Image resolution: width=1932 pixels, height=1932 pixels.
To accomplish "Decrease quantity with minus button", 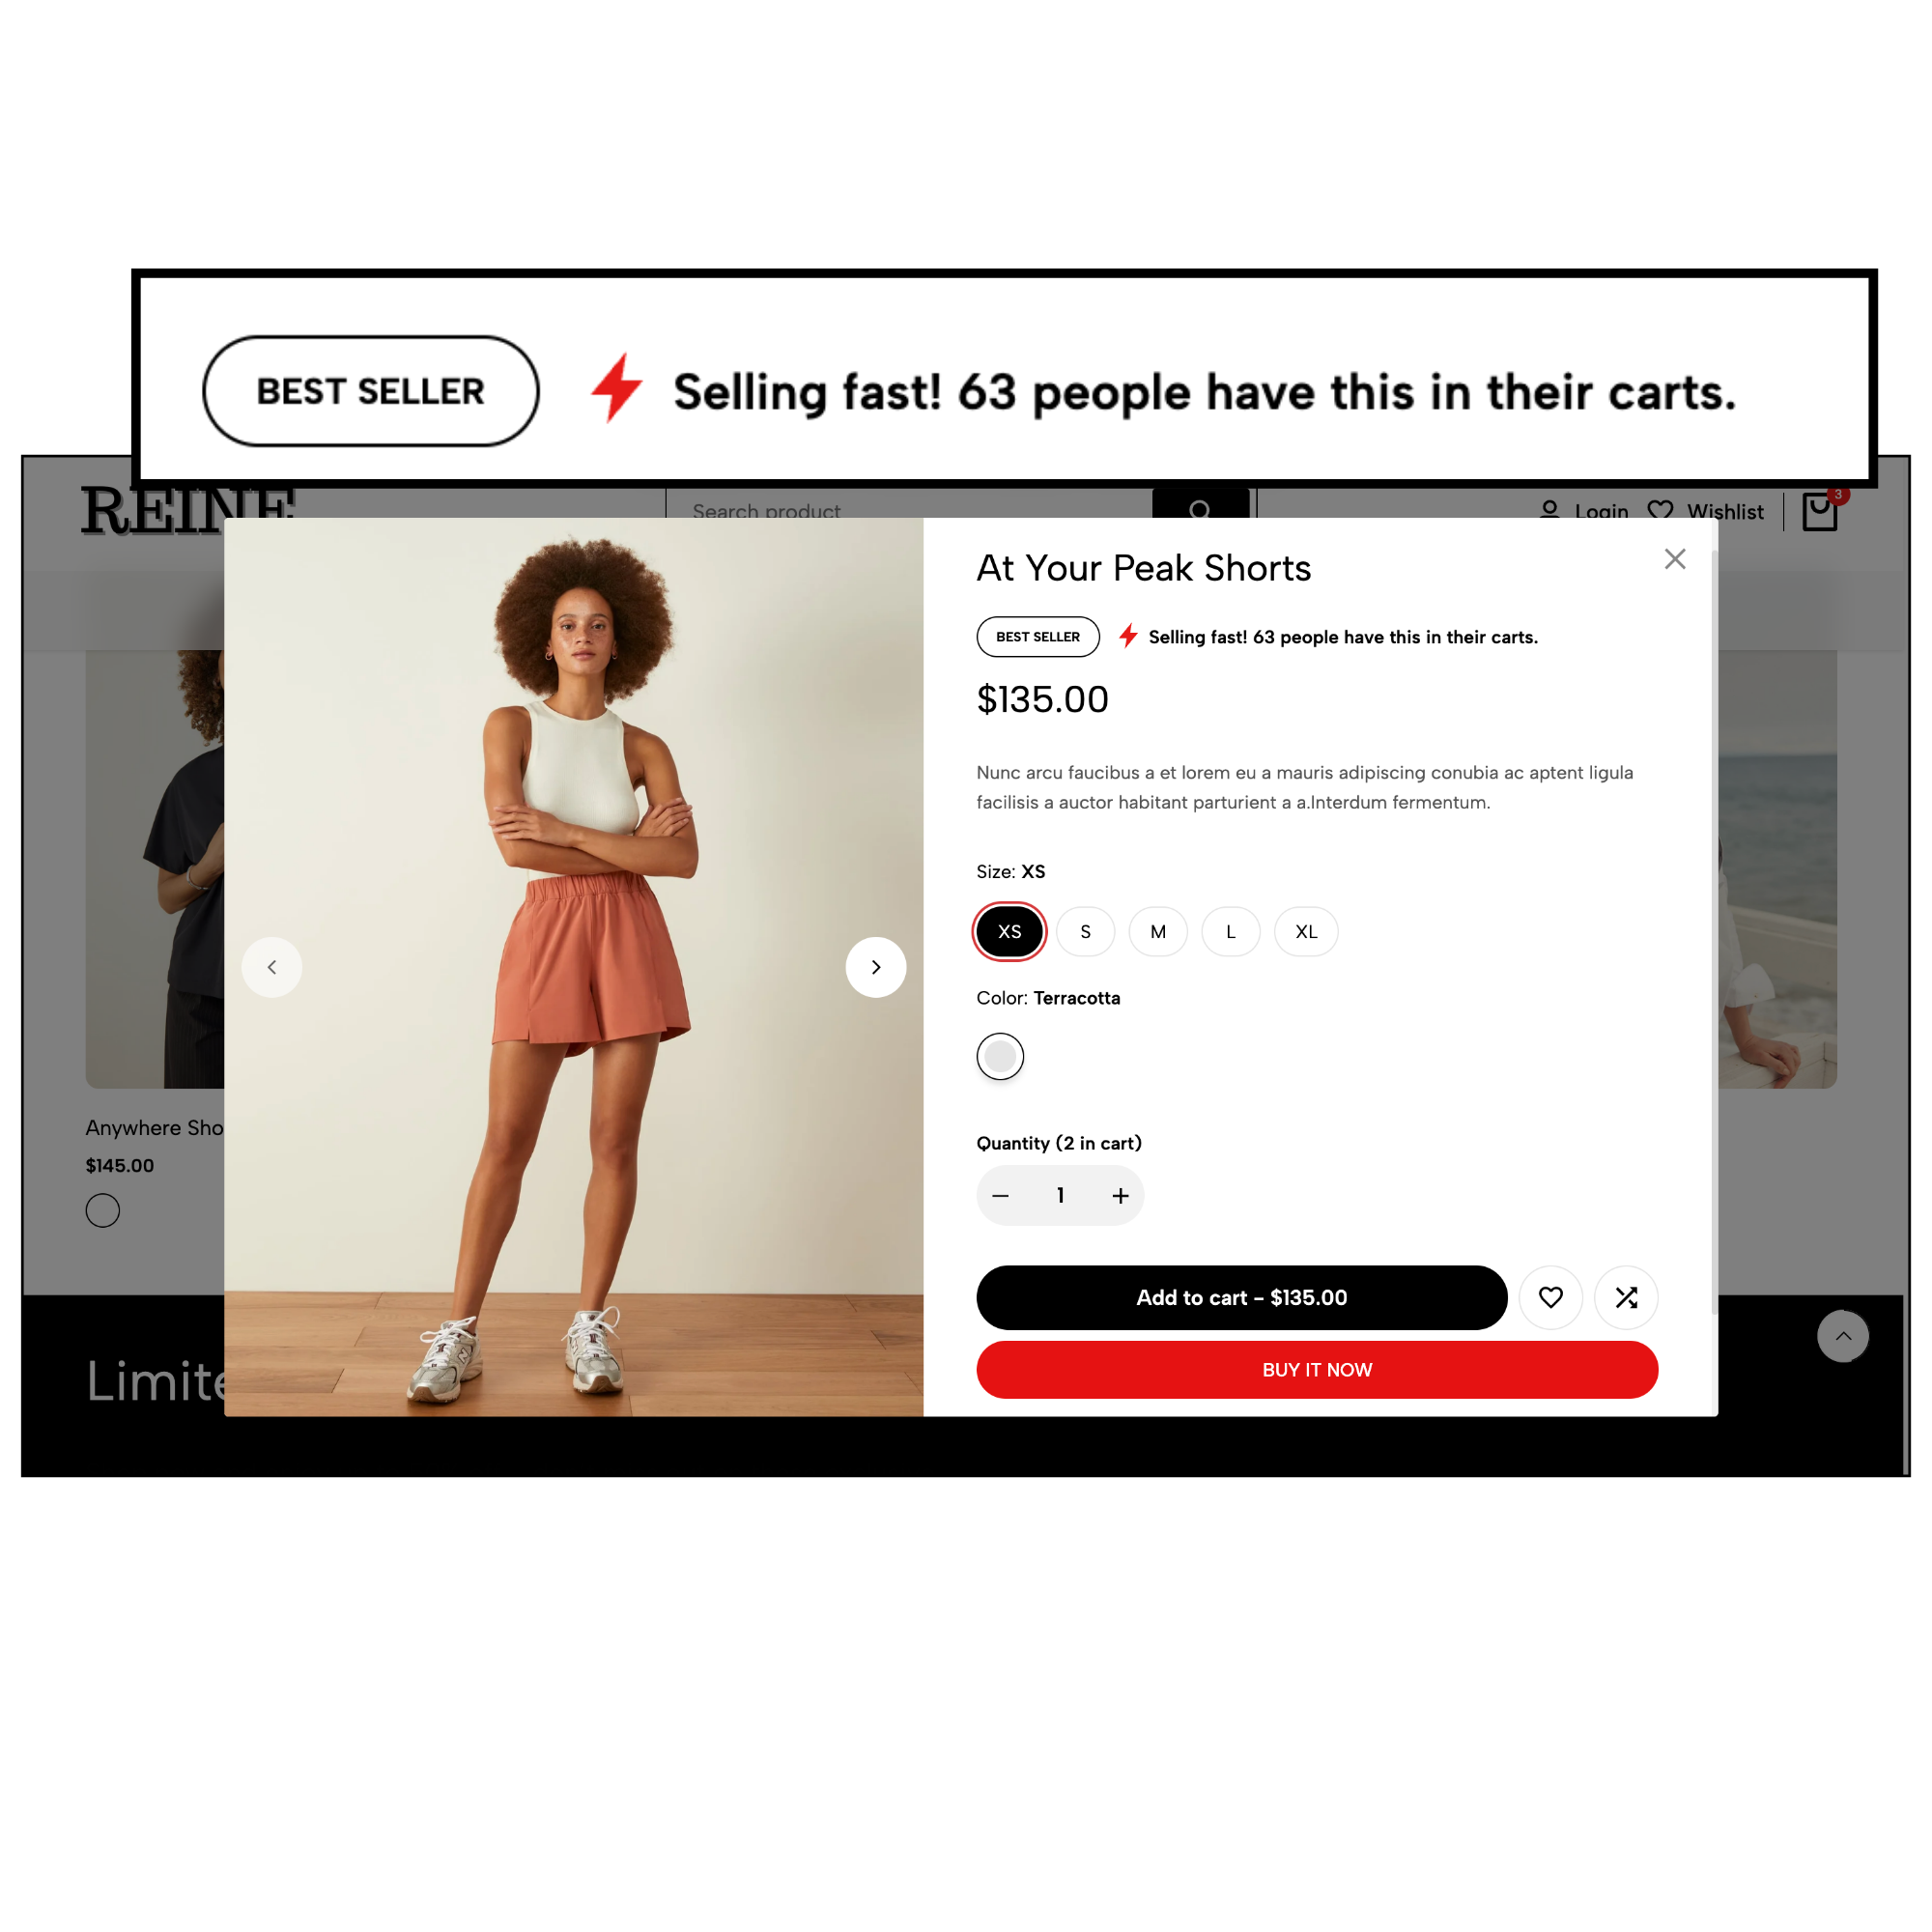I will (1000, 1195).
